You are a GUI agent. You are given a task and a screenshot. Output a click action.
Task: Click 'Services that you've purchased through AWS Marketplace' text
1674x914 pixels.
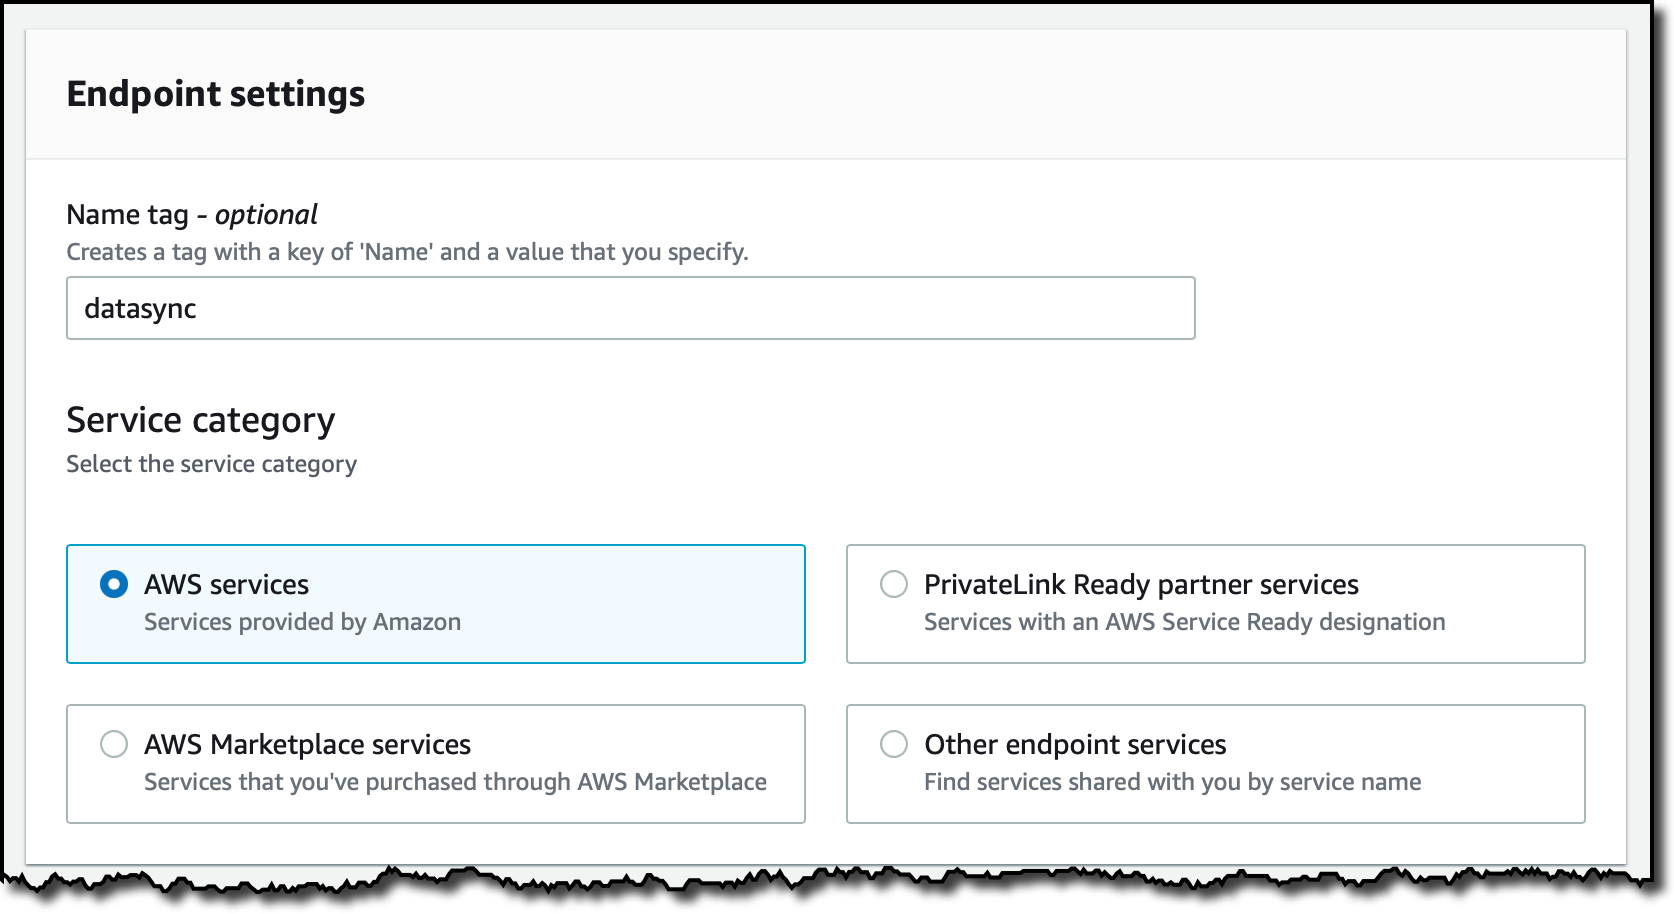pyautogui.click(x=455, y=782)
